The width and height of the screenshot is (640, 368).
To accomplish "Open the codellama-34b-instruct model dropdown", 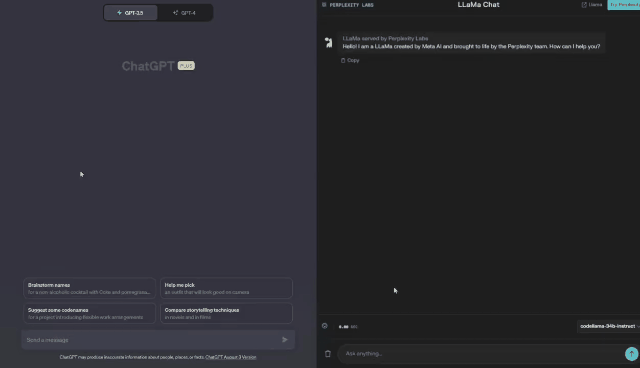I will coord(609,326).
